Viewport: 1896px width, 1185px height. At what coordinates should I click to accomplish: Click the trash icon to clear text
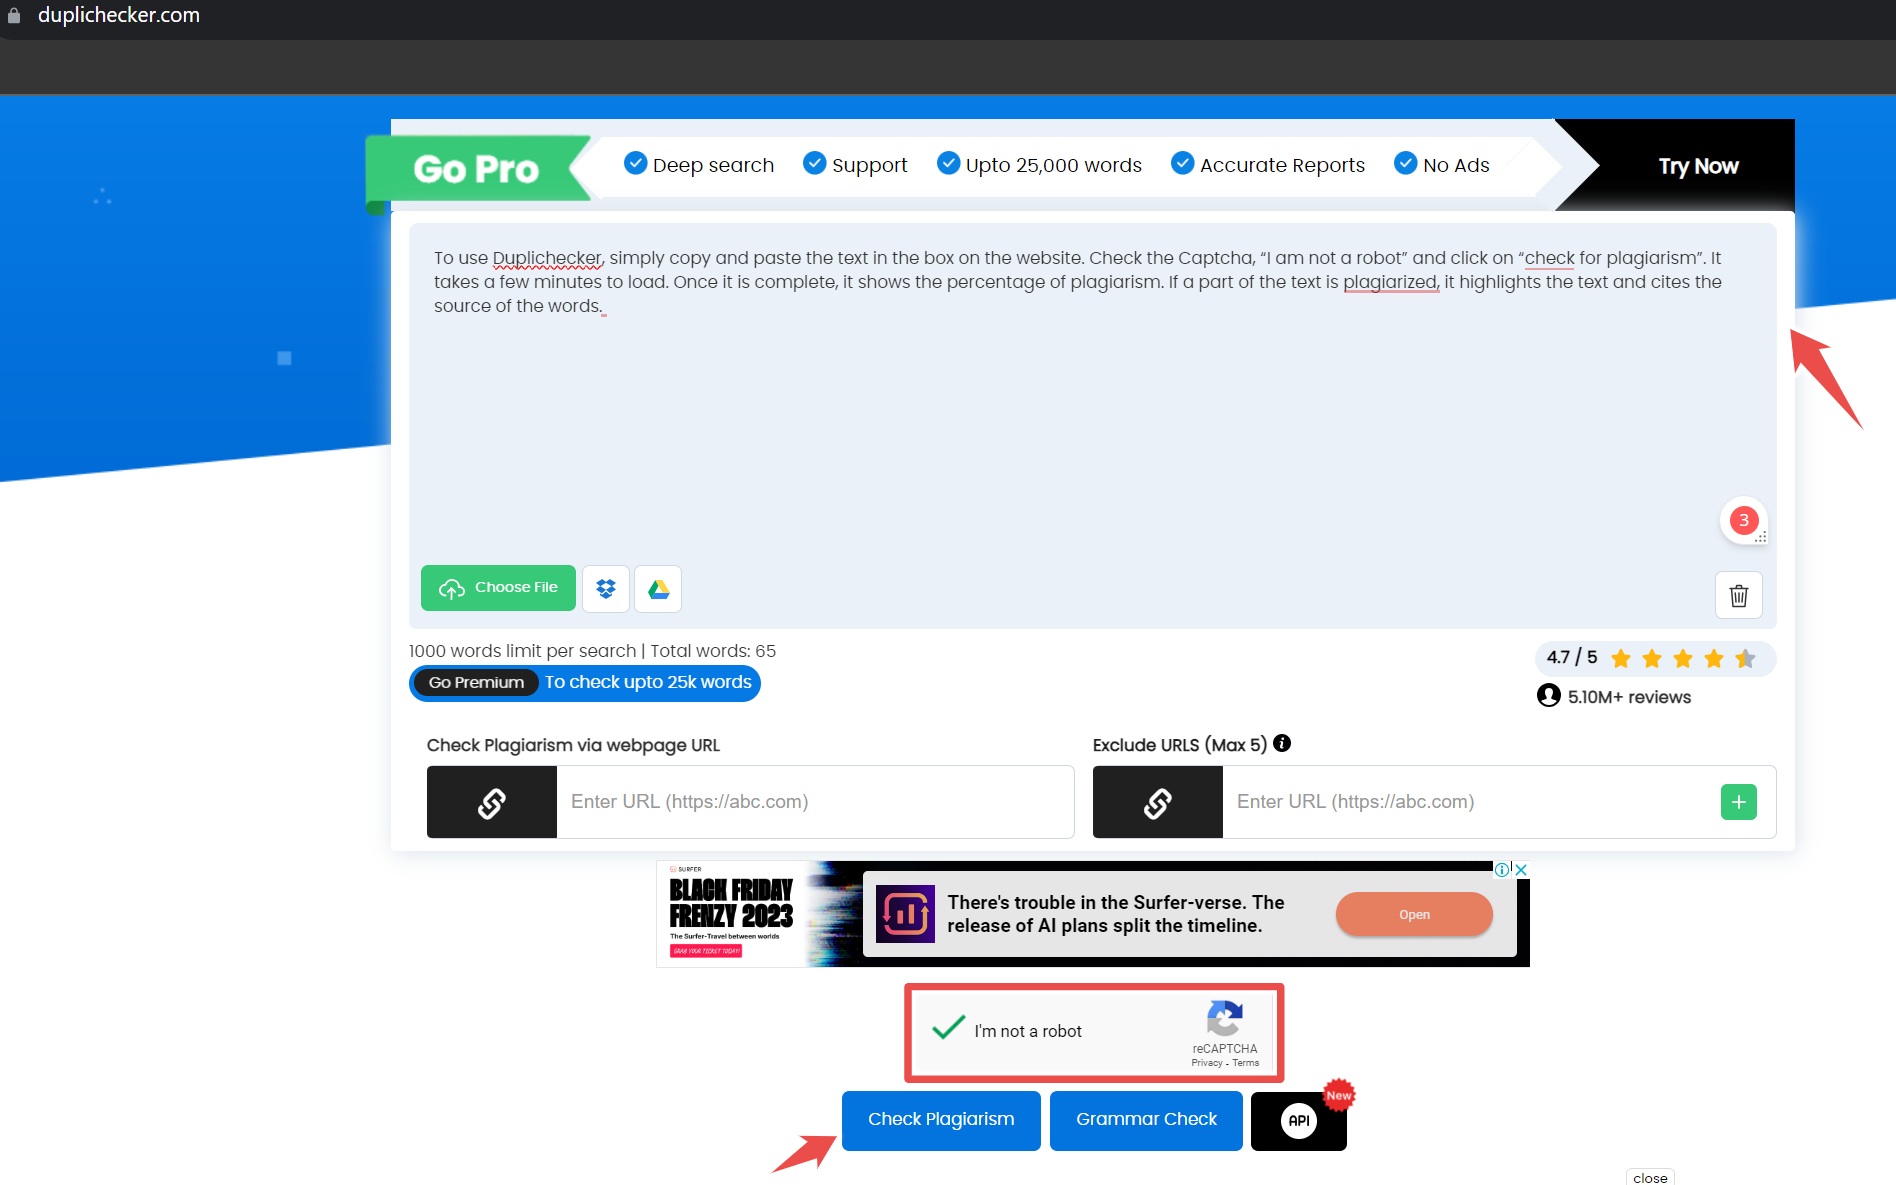[1739, 595]
